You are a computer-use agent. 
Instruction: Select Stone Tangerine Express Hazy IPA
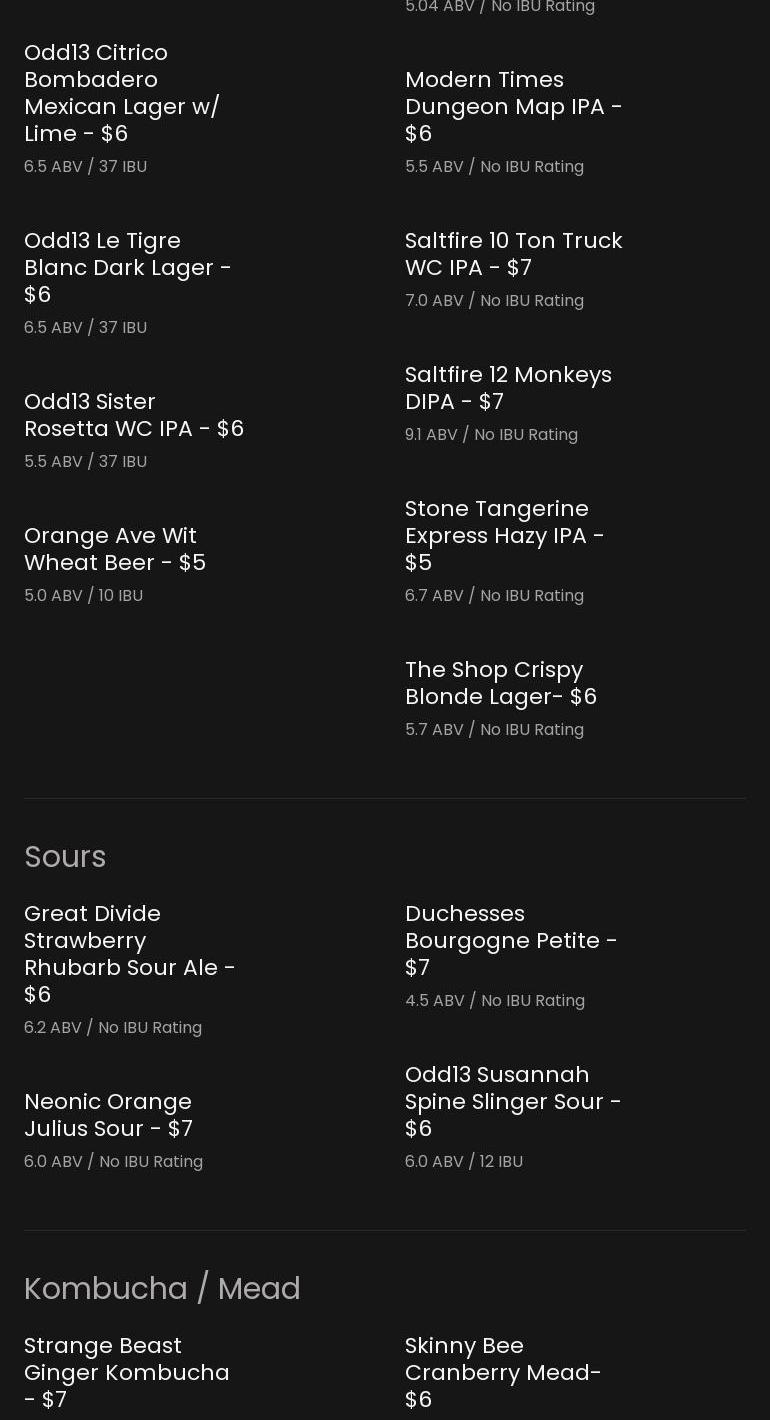coord(504,535)
